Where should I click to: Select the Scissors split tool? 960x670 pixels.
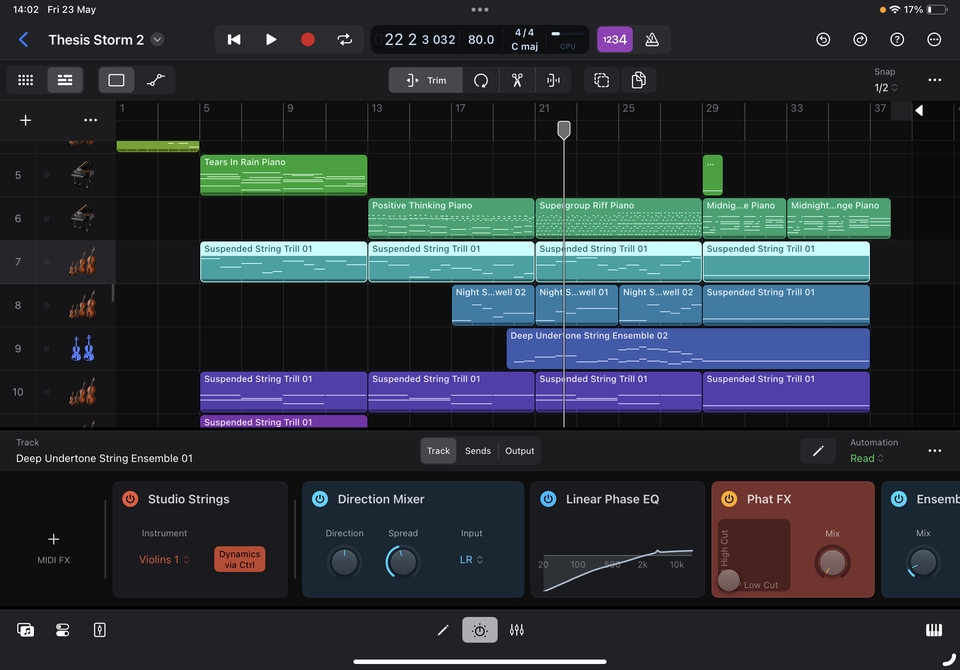coord(517,80)
